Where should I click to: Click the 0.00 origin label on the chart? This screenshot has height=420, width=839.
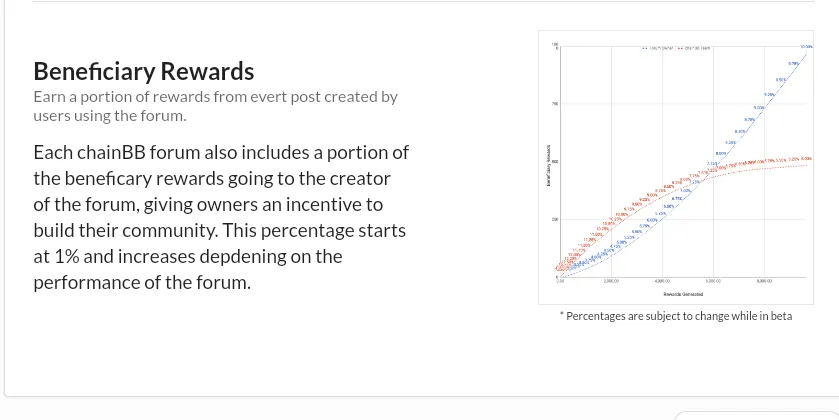tap(560, 281)
